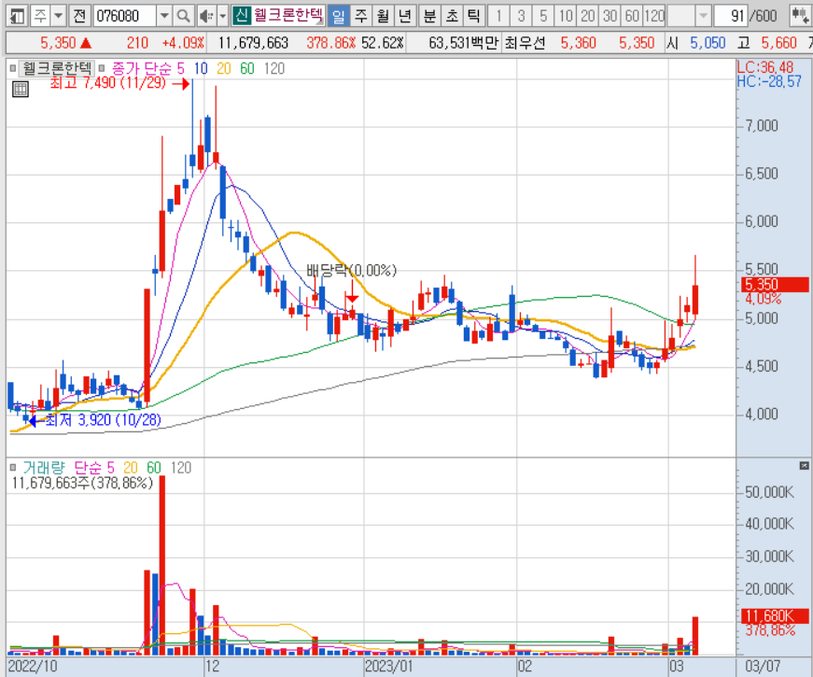Click the candlestick chart settings icon at top right
Screen dimensions: 813x677
(x=800, y=16)
